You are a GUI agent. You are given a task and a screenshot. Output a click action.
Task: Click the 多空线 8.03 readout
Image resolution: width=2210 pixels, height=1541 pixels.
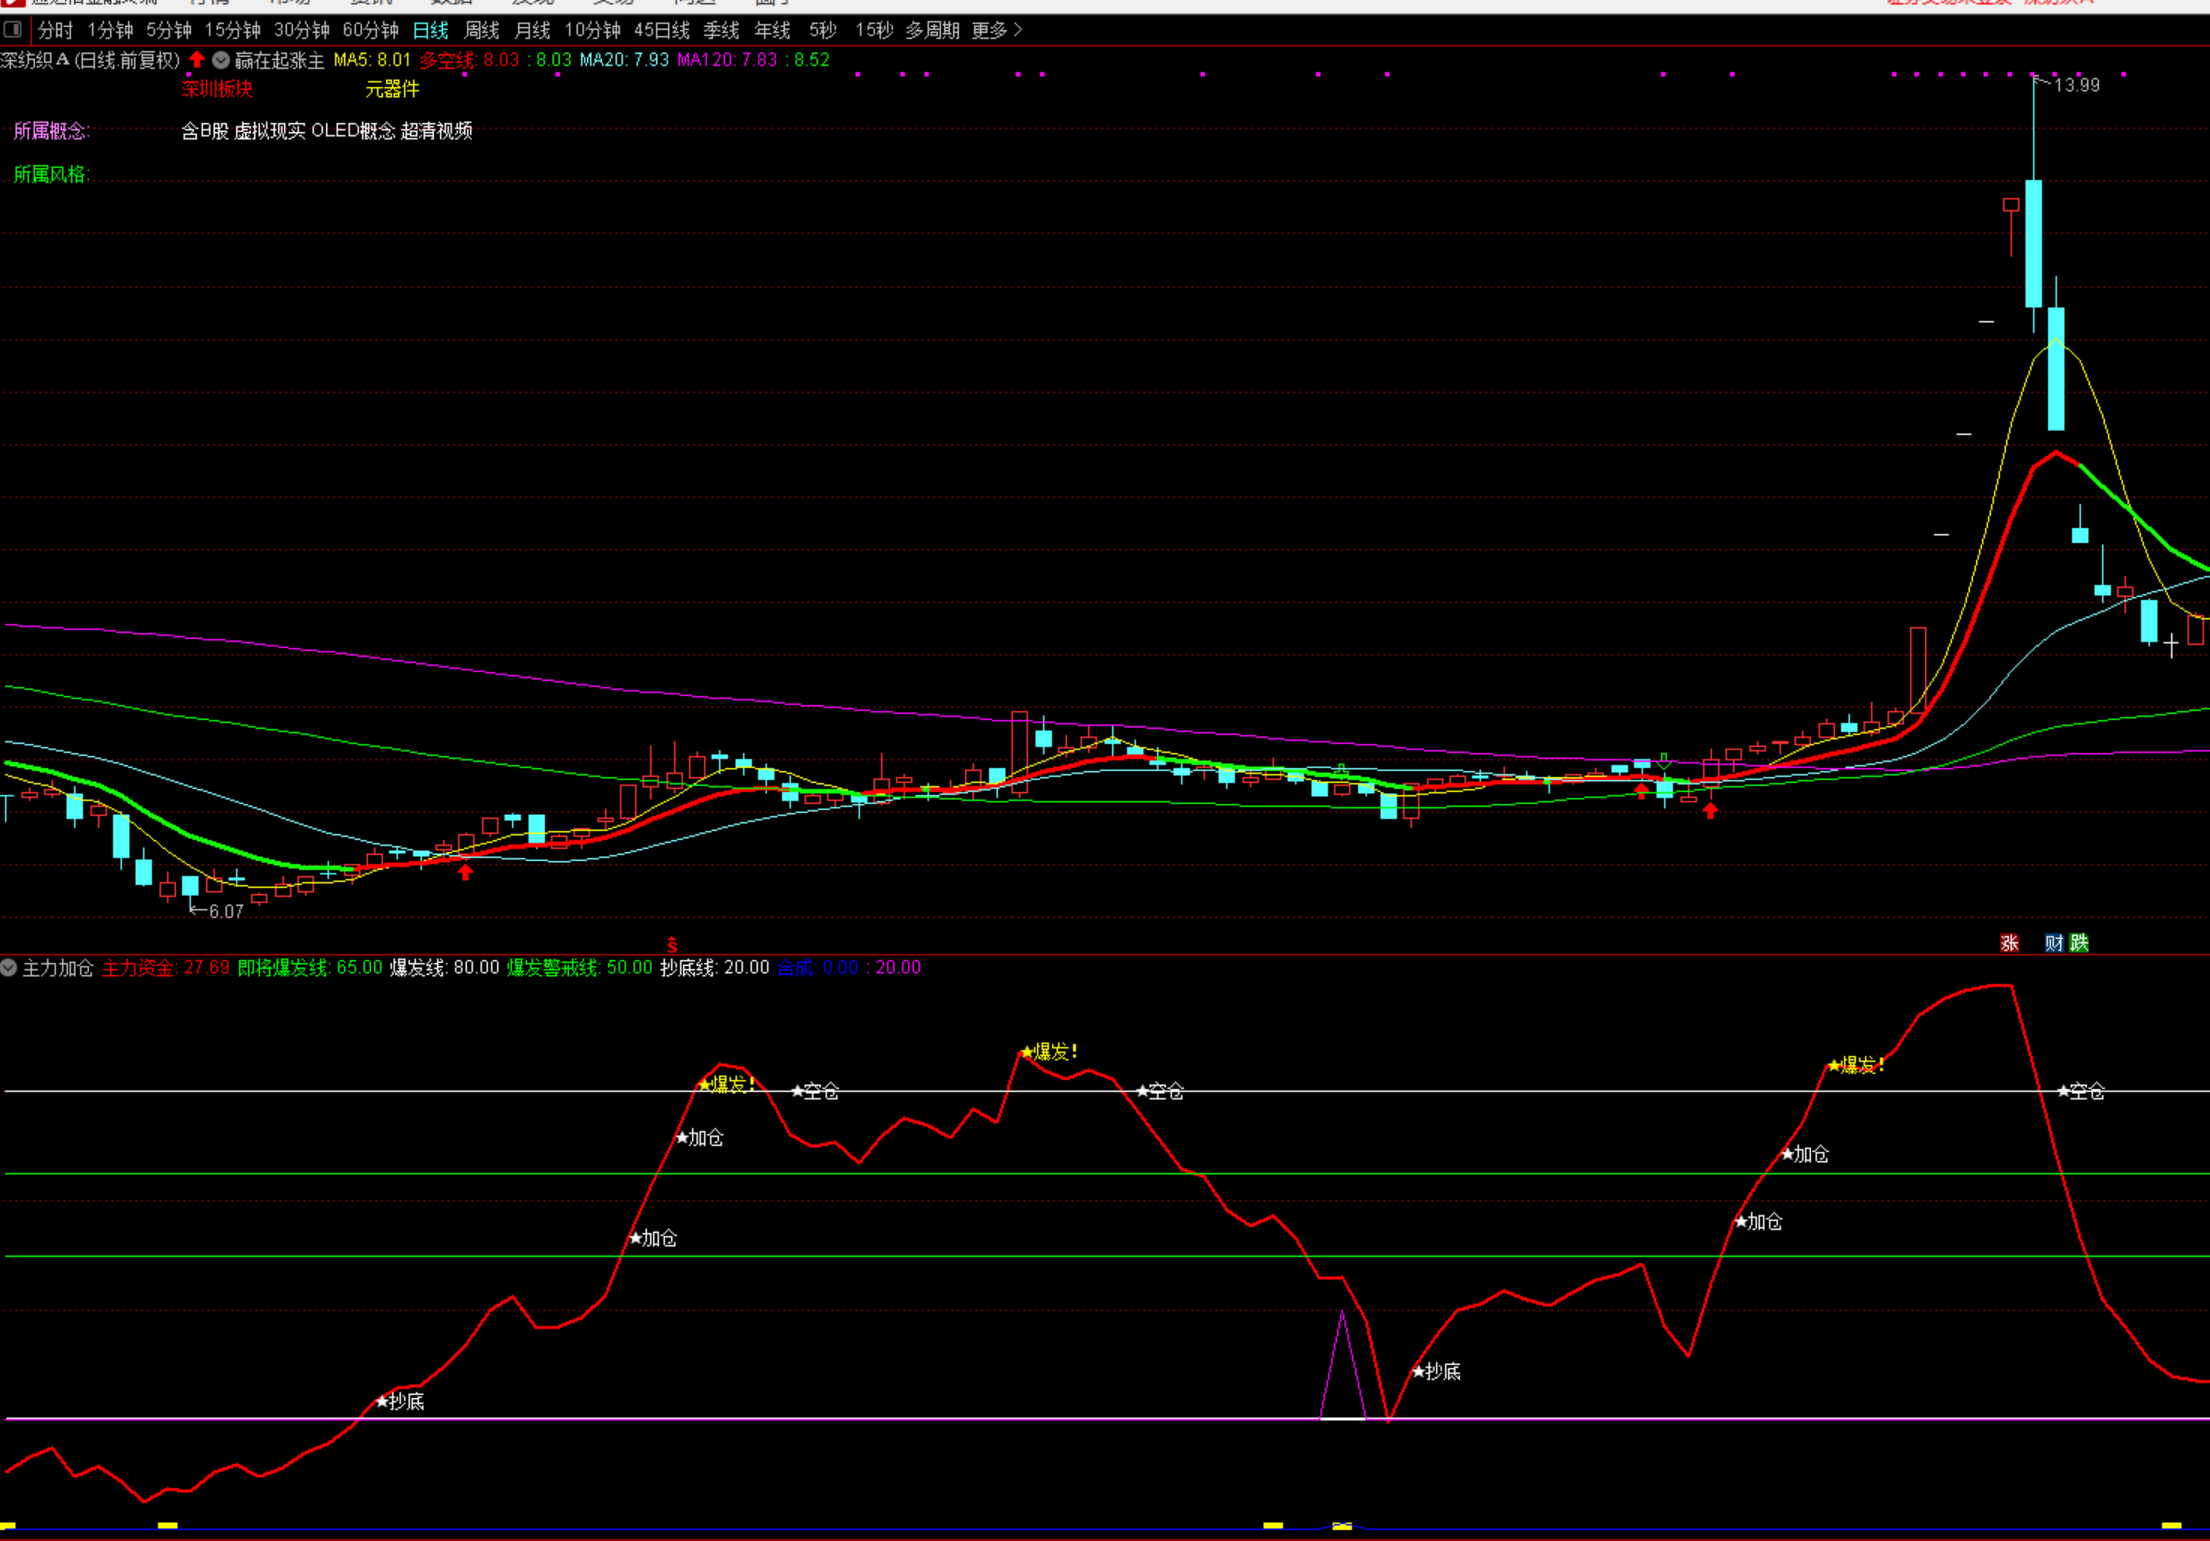[469, 60]
